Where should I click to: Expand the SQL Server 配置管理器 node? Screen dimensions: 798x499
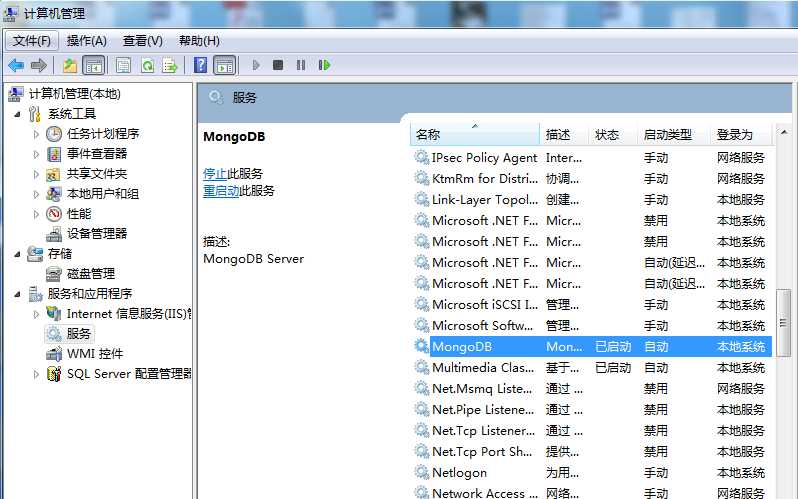[36, 374]
